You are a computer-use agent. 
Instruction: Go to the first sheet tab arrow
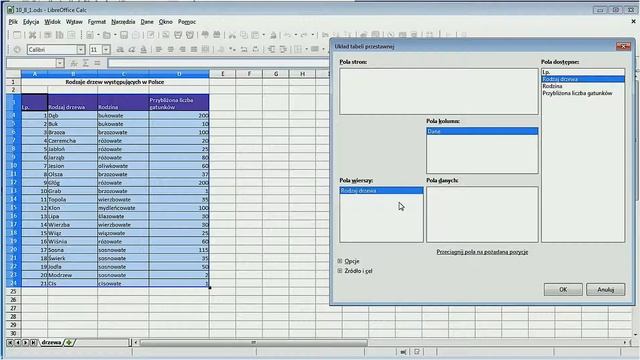point(10,342)
